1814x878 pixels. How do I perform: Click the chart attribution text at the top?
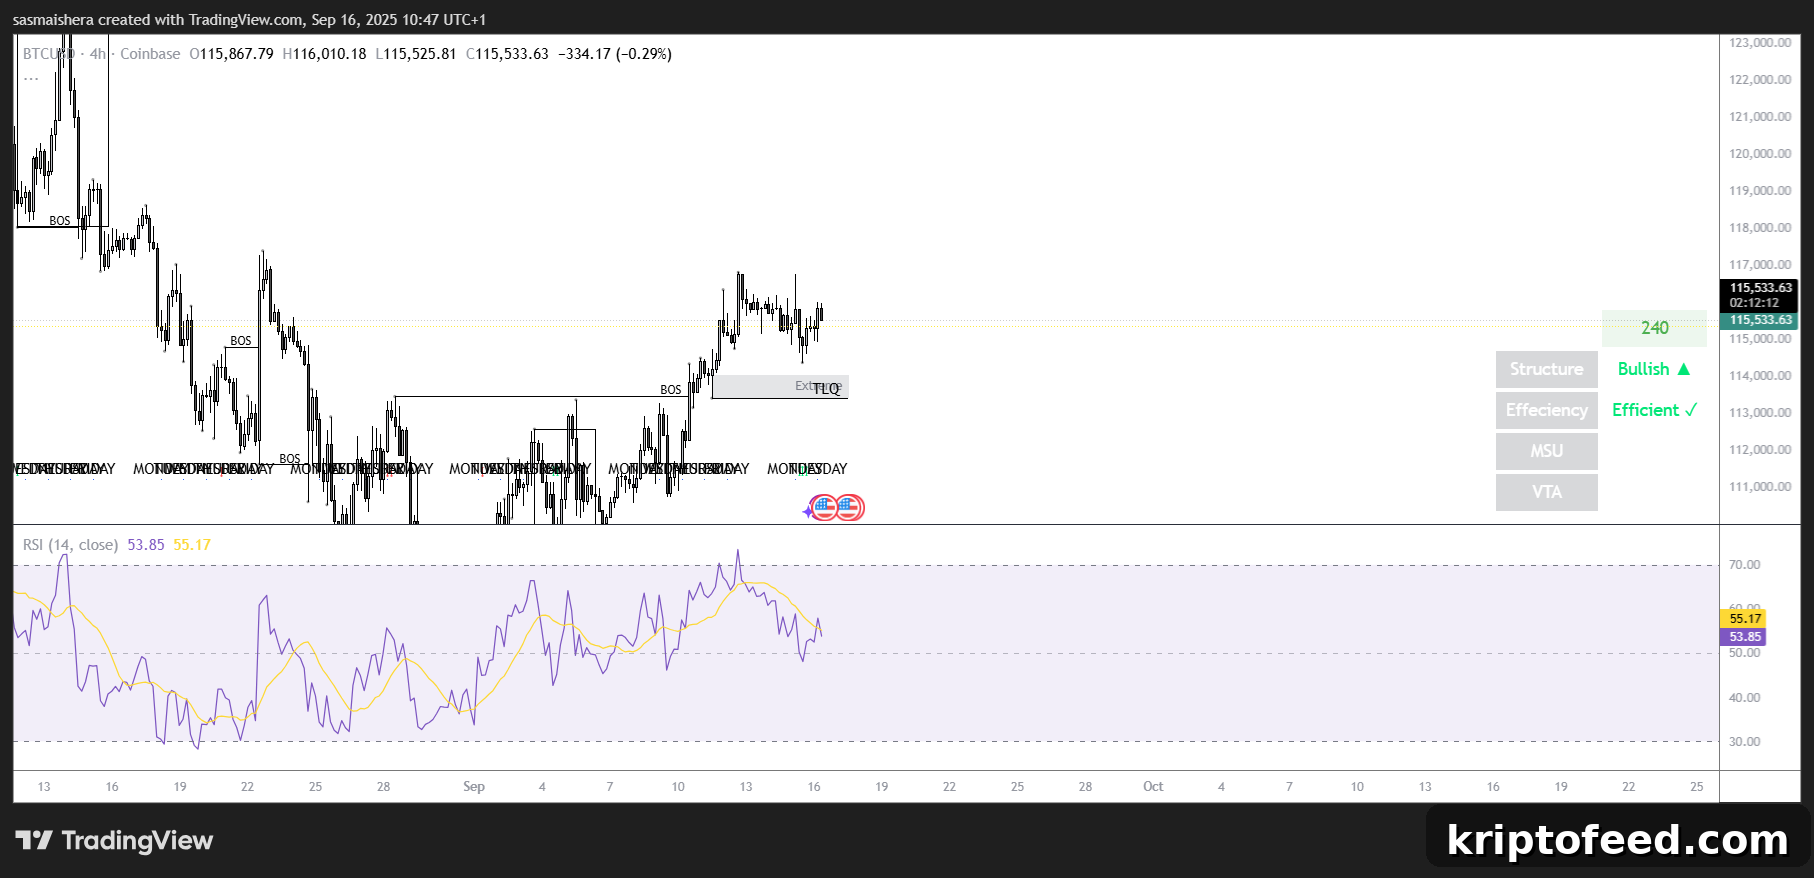249,20
